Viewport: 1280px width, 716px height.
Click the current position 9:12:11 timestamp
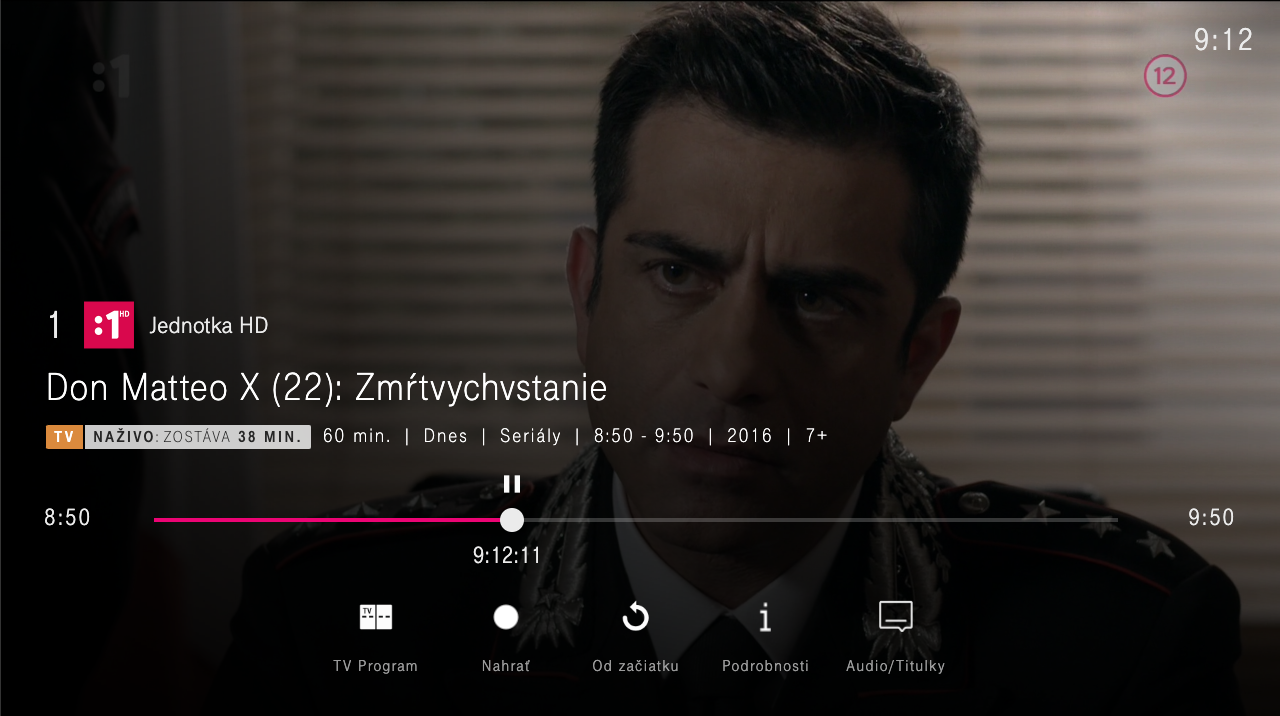pos(507,556)
